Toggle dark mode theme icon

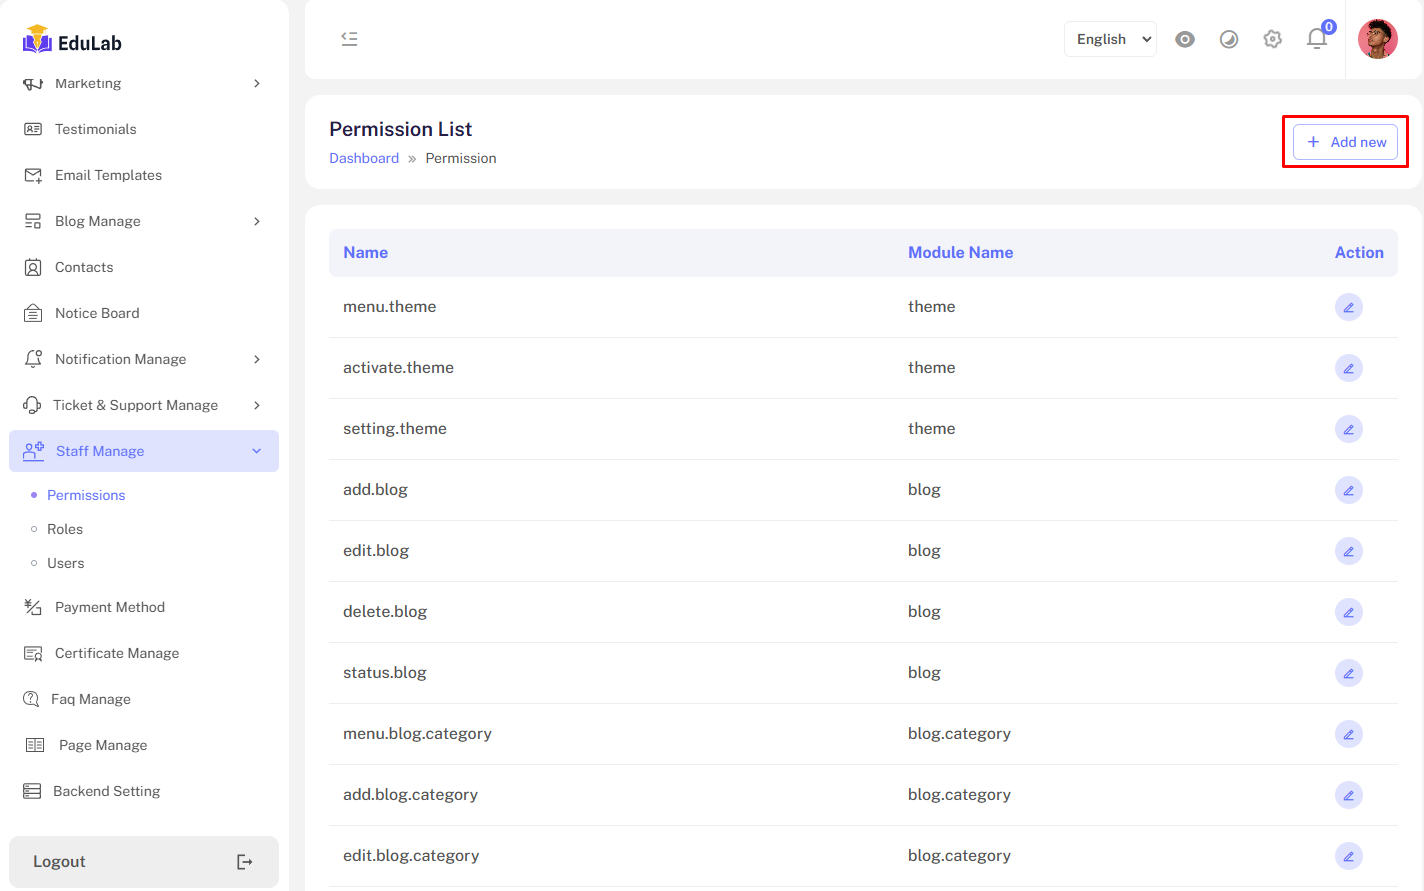click(x=1229, y=39)
